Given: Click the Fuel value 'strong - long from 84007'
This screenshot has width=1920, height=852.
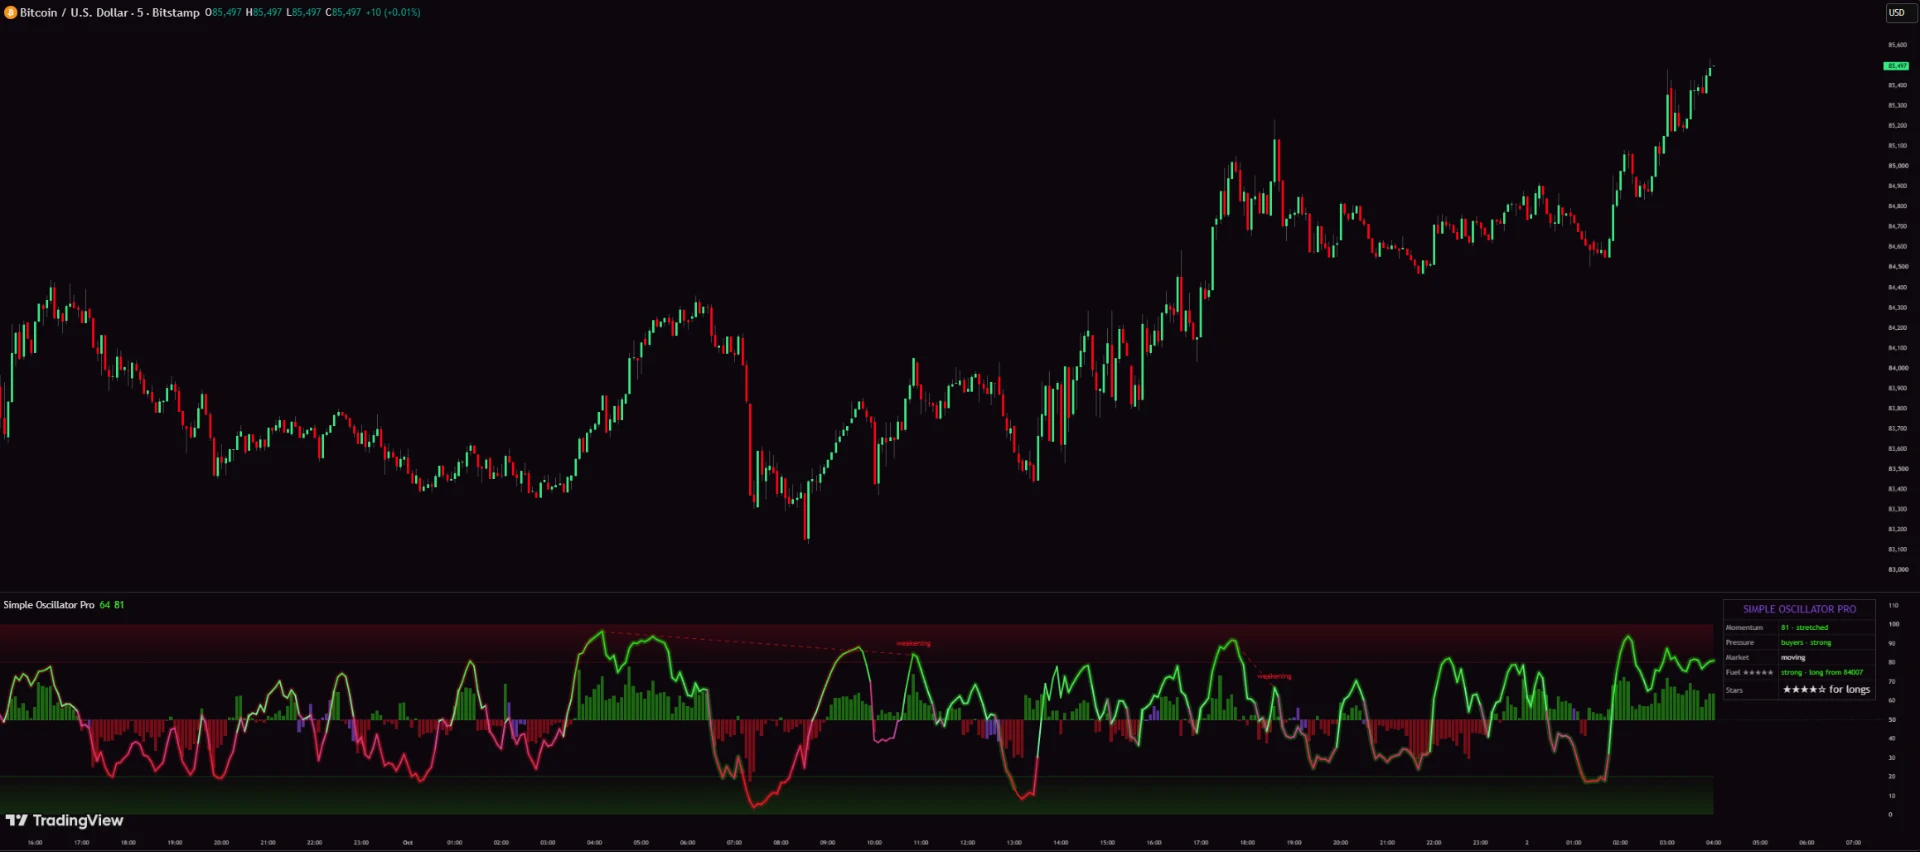Looking at the screenshot, I should click(x=1822, y=673).
